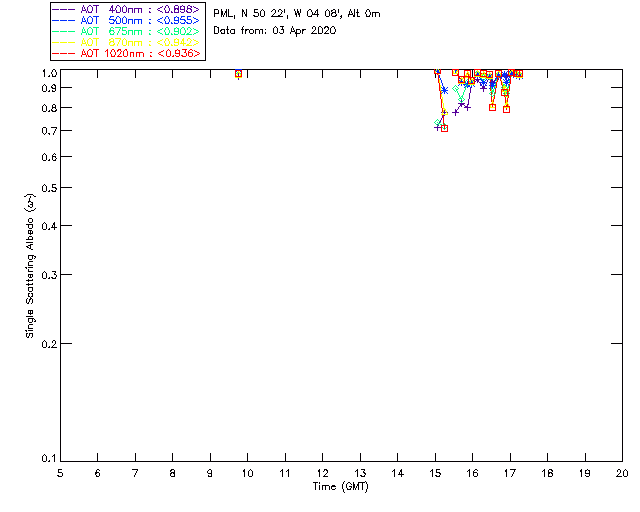Image resolution: width=640 pixels, height=512 pixels.
Task: Click the purple 'AOT 400nm : <0.898>' legend entry
Action: (127, 9)
